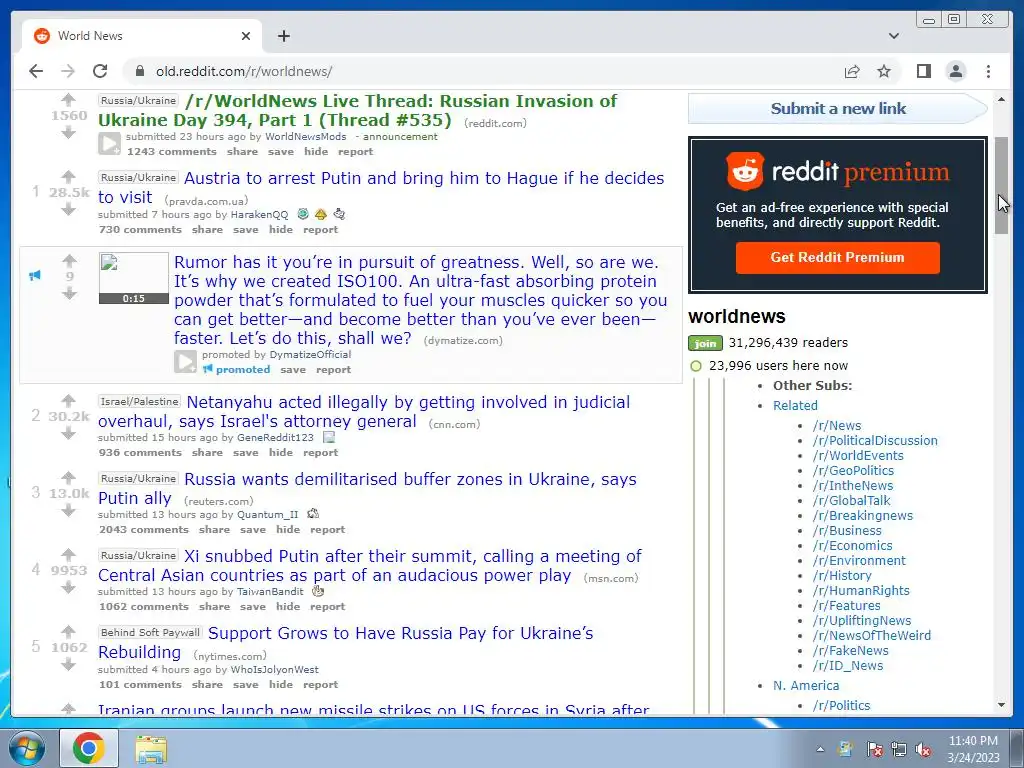Bookmark this page with the star icon
Screen dimensions: 1024x768
(x=884, y=71)
